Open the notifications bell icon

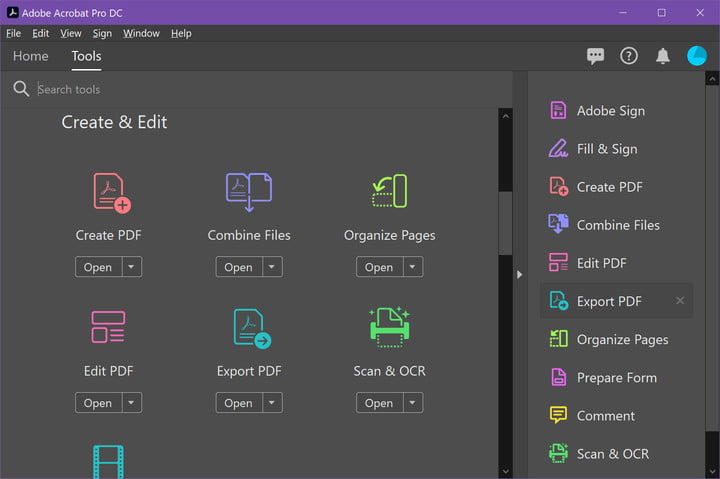[x=662, y=56]
